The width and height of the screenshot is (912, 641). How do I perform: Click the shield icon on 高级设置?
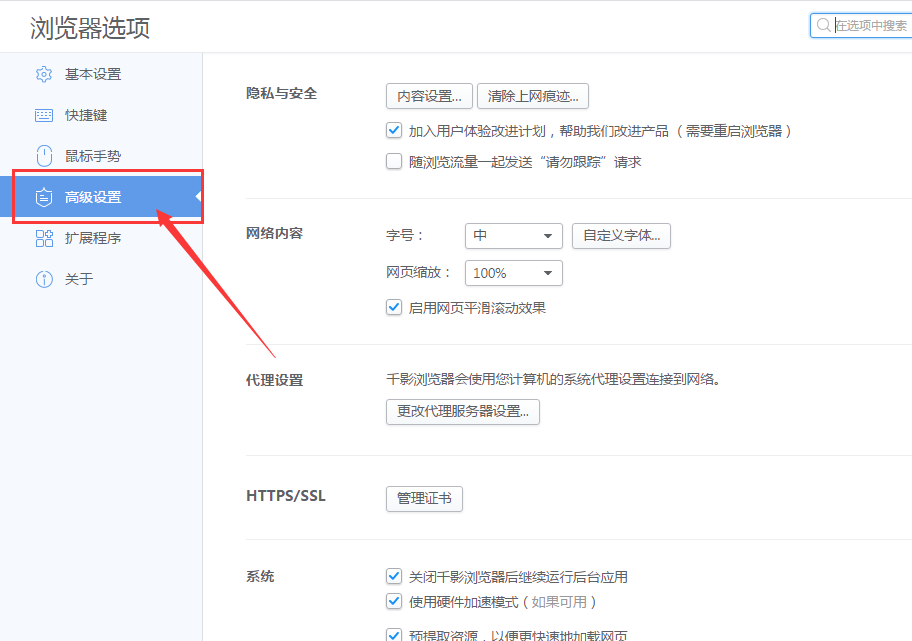[x=43, y=197]
